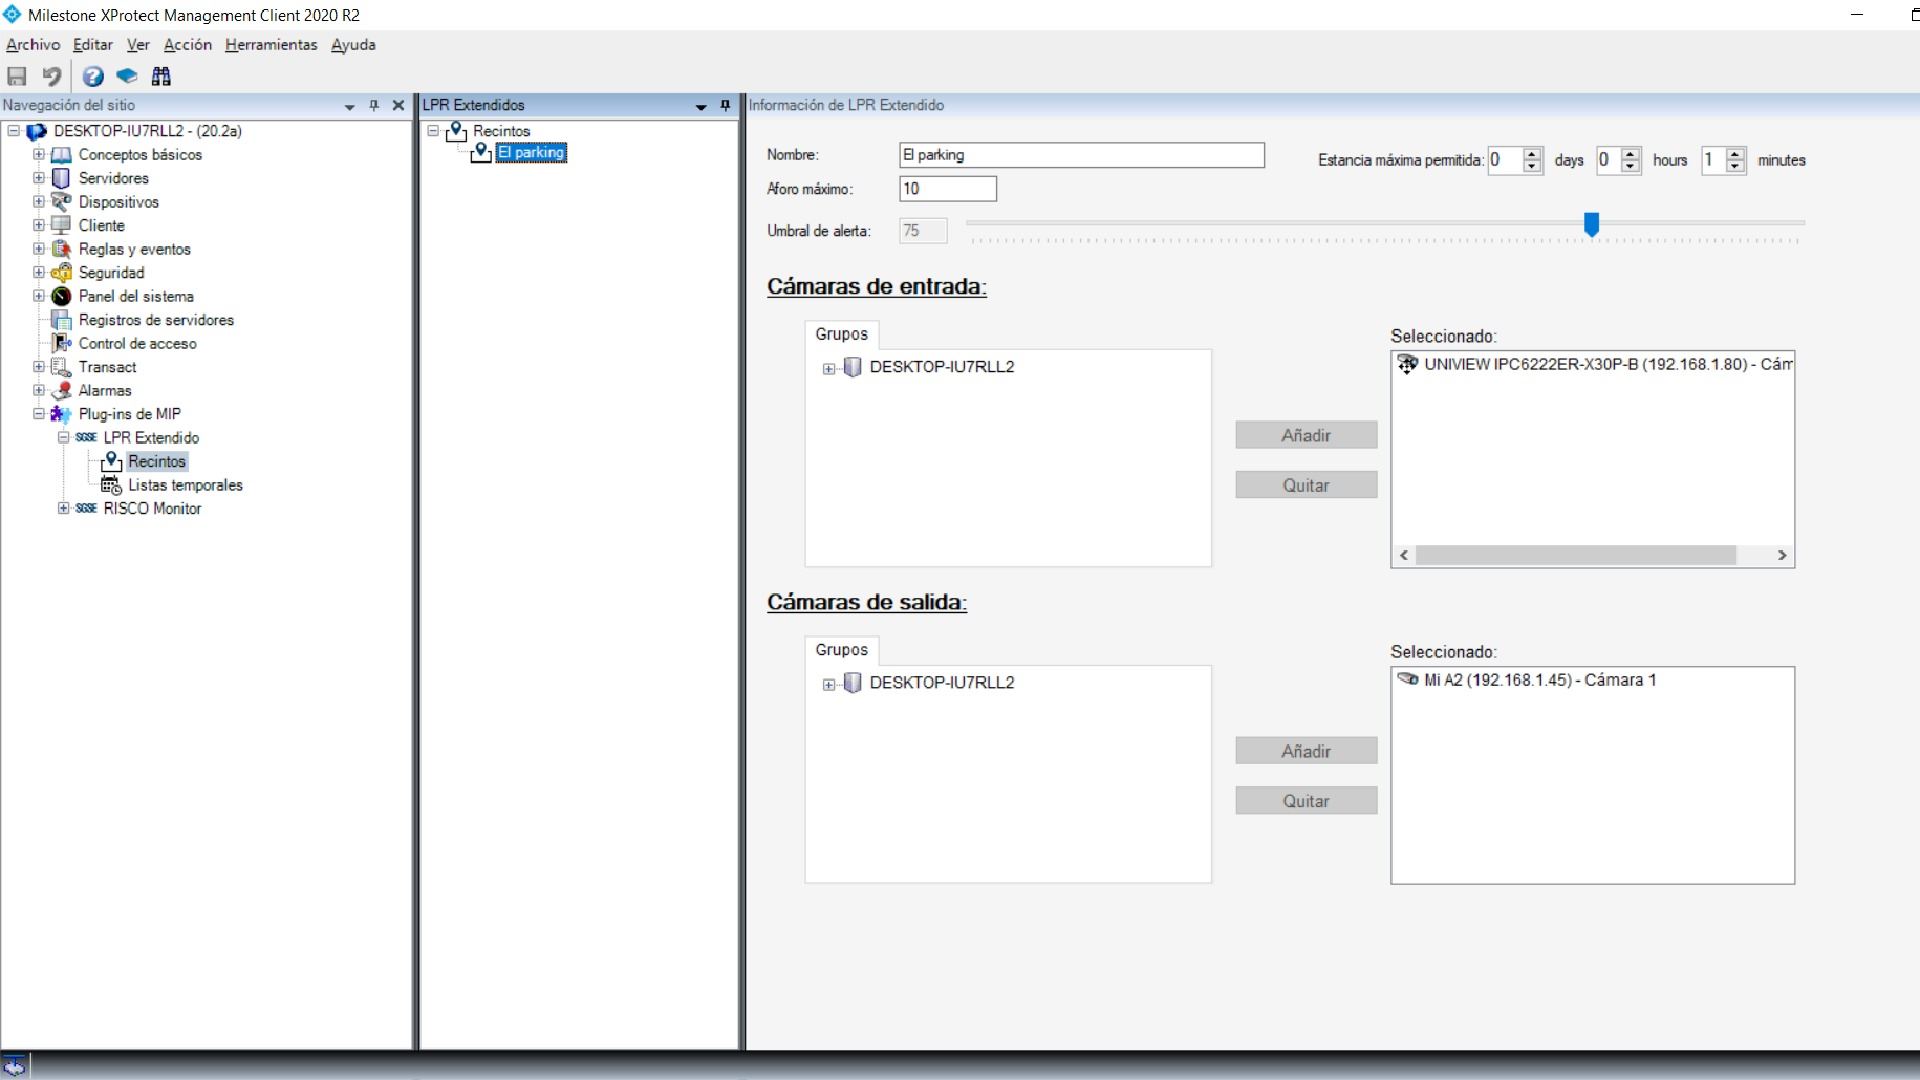Click the Registros de servidores icon

(x=61, y=320)
